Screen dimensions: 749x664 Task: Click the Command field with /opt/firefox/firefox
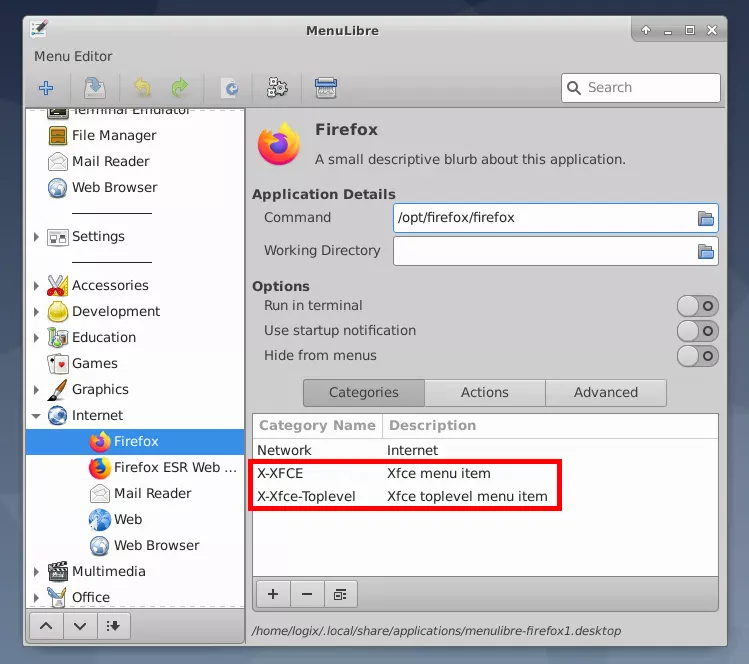556,218
